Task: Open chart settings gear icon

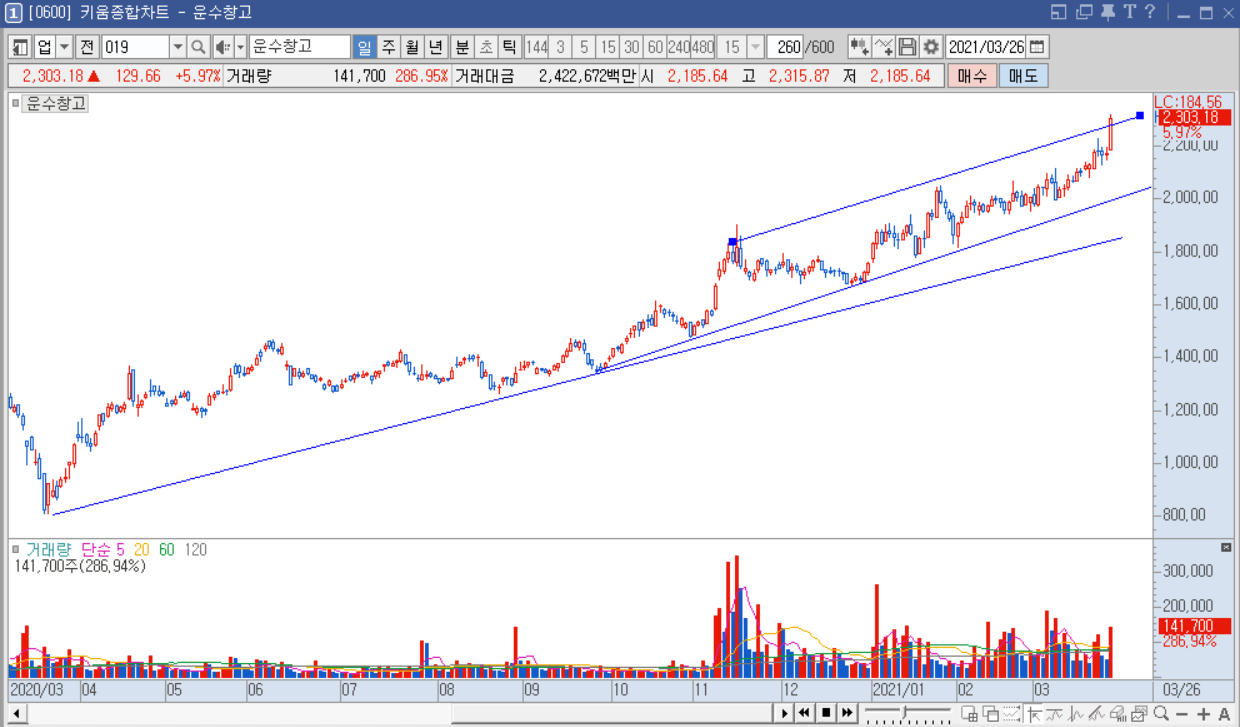Action: (931, 47)
